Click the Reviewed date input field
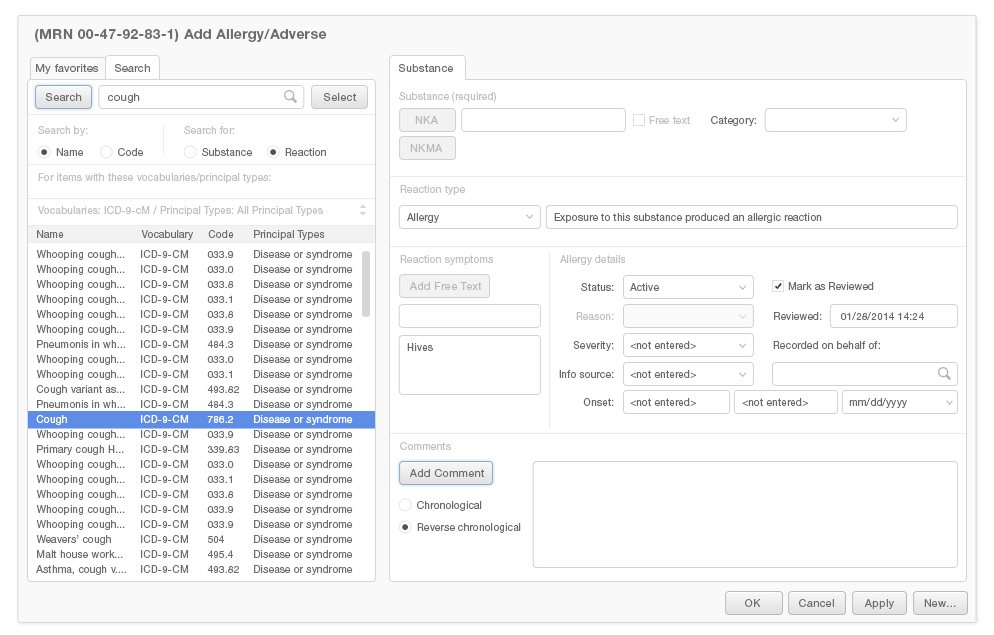994x635 pixels. pyautogui.click(x=893, y=316)
